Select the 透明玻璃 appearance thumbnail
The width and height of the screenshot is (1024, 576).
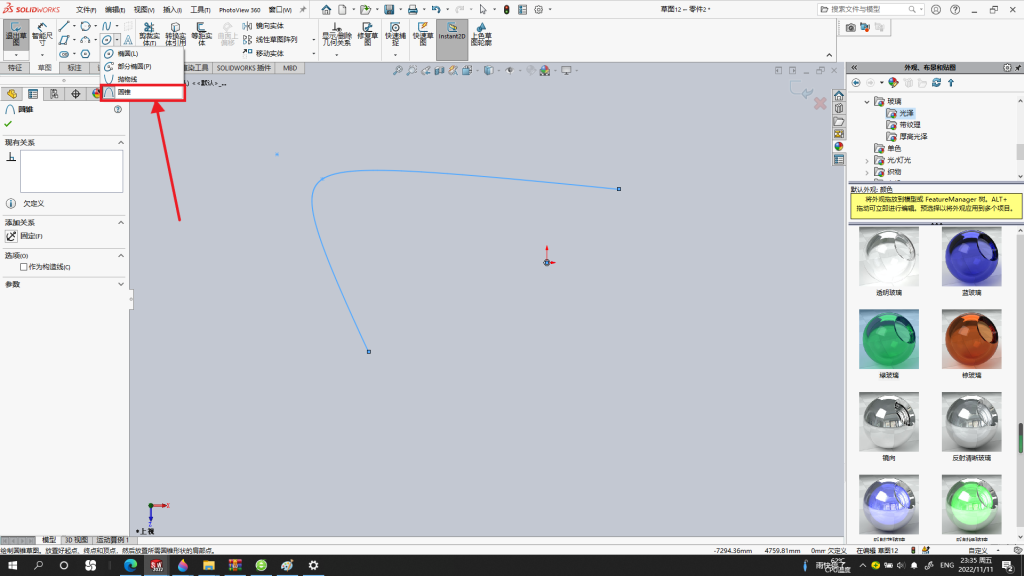pos(889,257)
